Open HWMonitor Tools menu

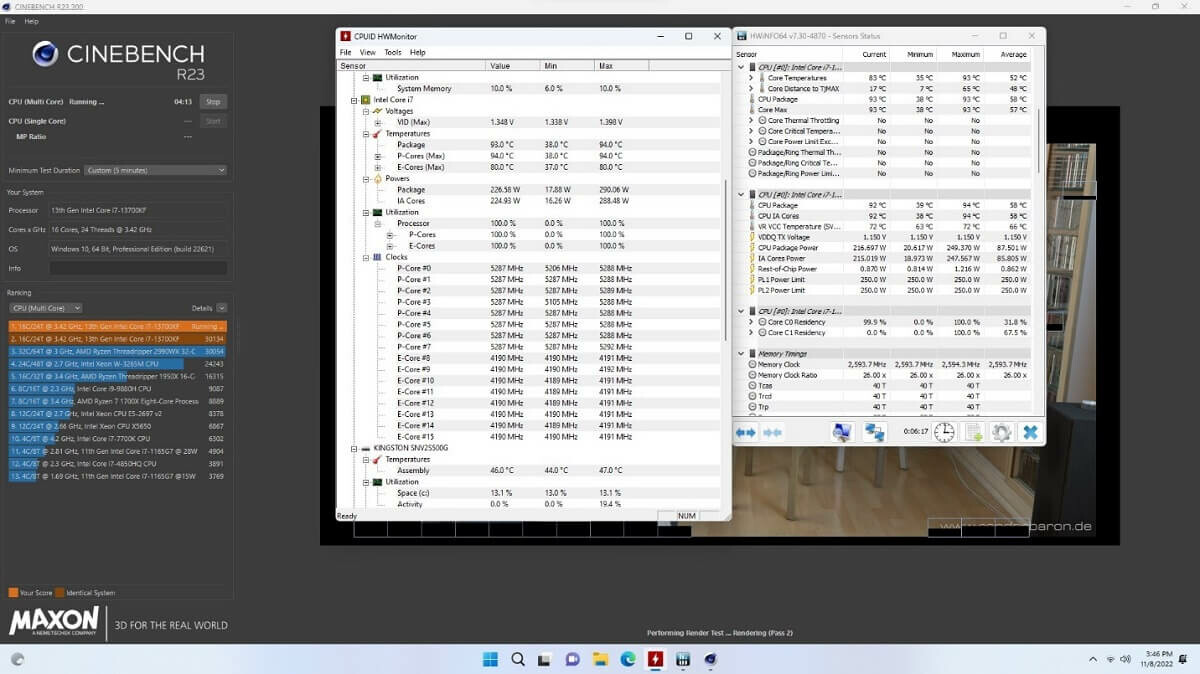coord(393,52)
